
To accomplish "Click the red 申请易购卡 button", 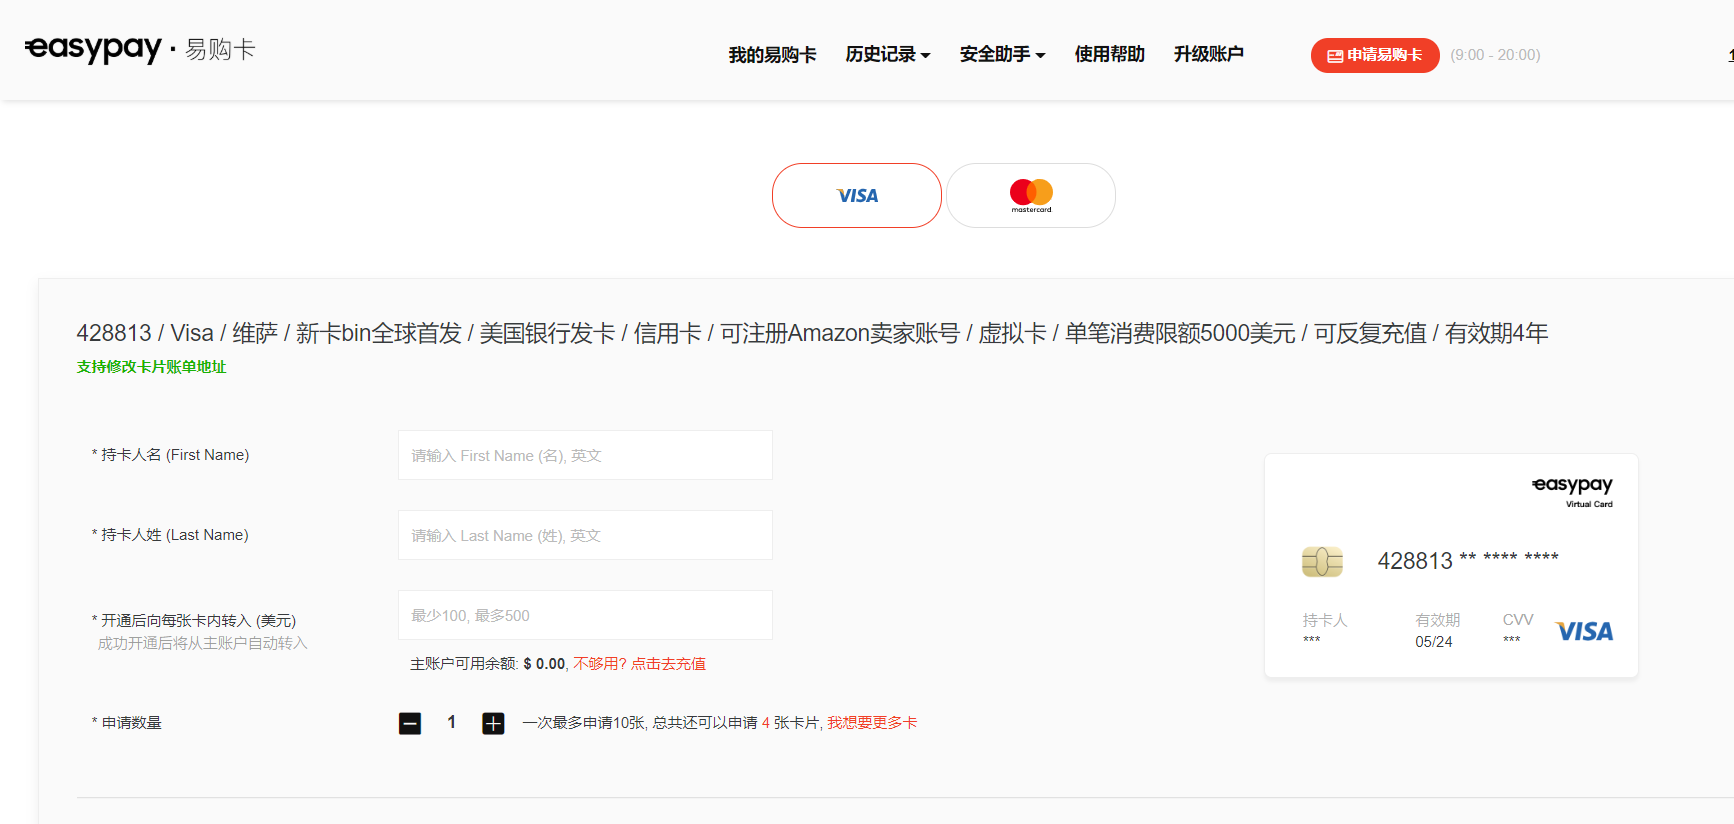I will [x=1374, y=55].
